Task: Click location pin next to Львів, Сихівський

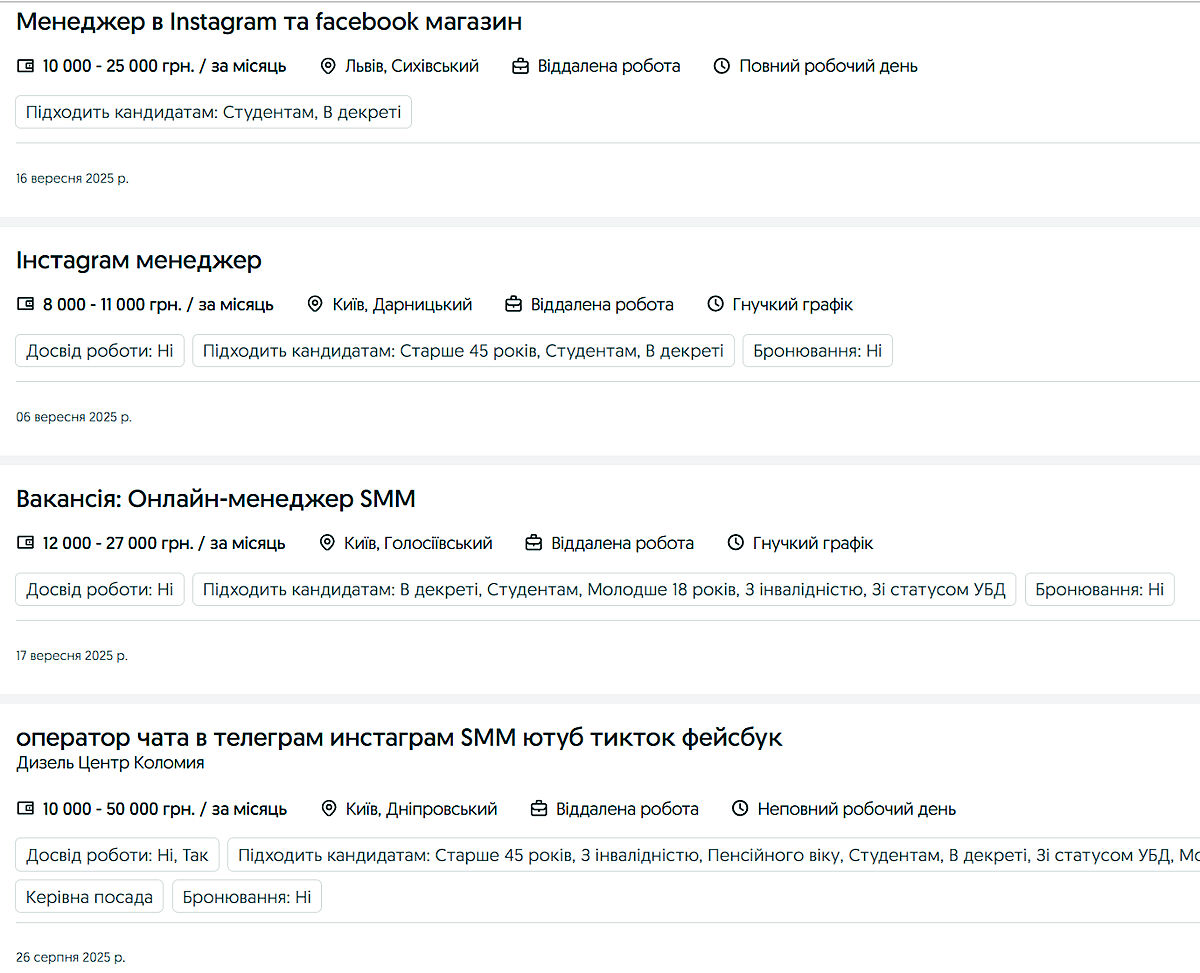Action: point(328,66)
